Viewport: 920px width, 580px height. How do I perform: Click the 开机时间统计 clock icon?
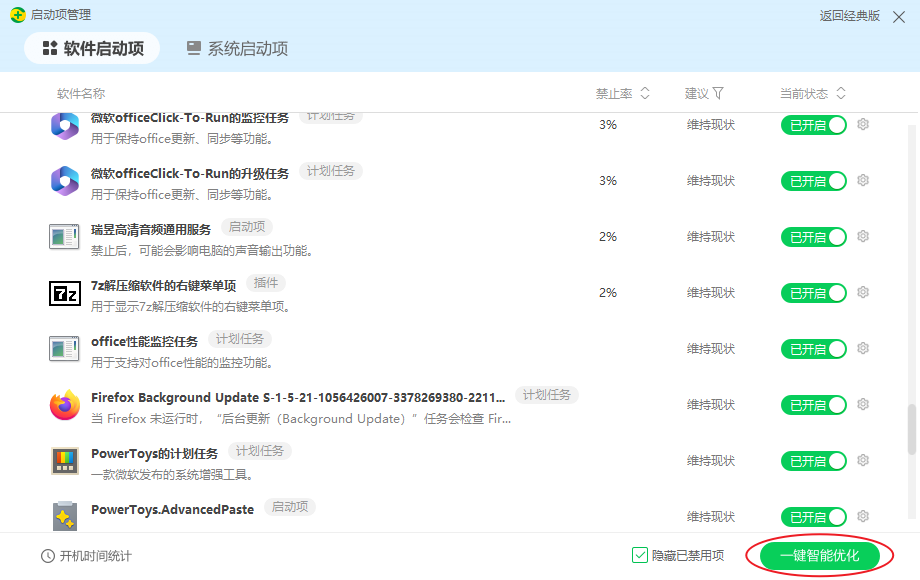click(x=48, y=556)
